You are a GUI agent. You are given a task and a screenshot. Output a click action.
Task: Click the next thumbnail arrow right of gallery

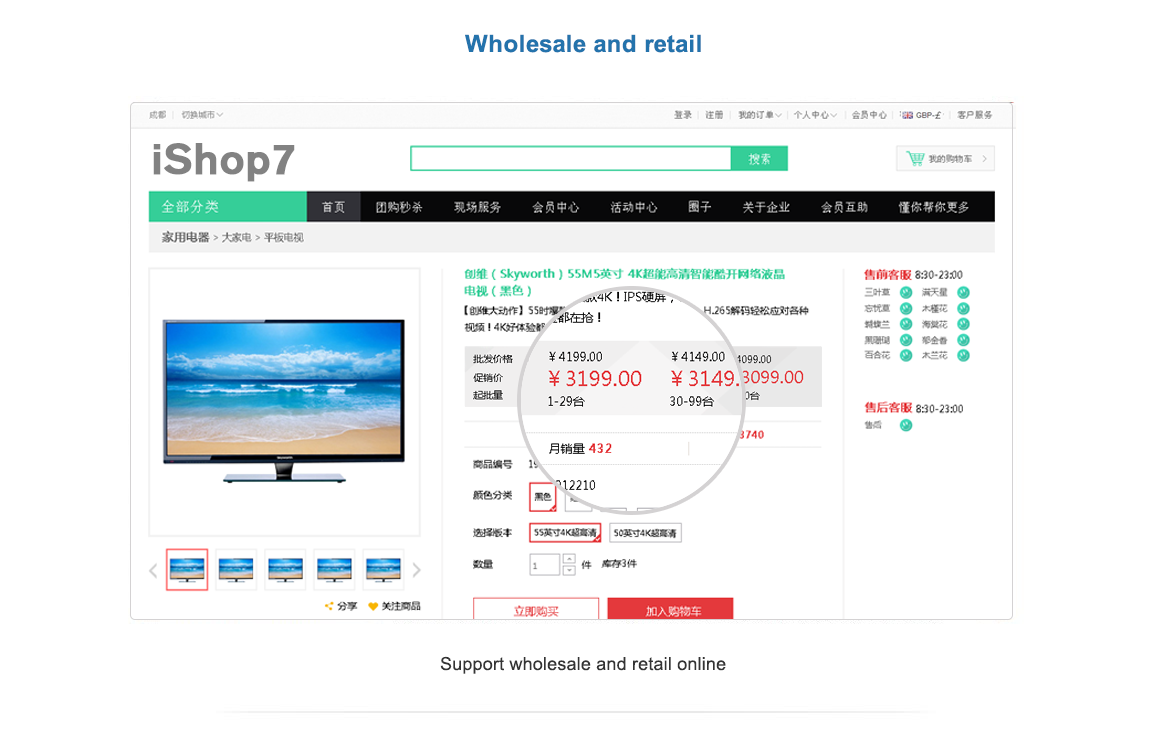417,570
